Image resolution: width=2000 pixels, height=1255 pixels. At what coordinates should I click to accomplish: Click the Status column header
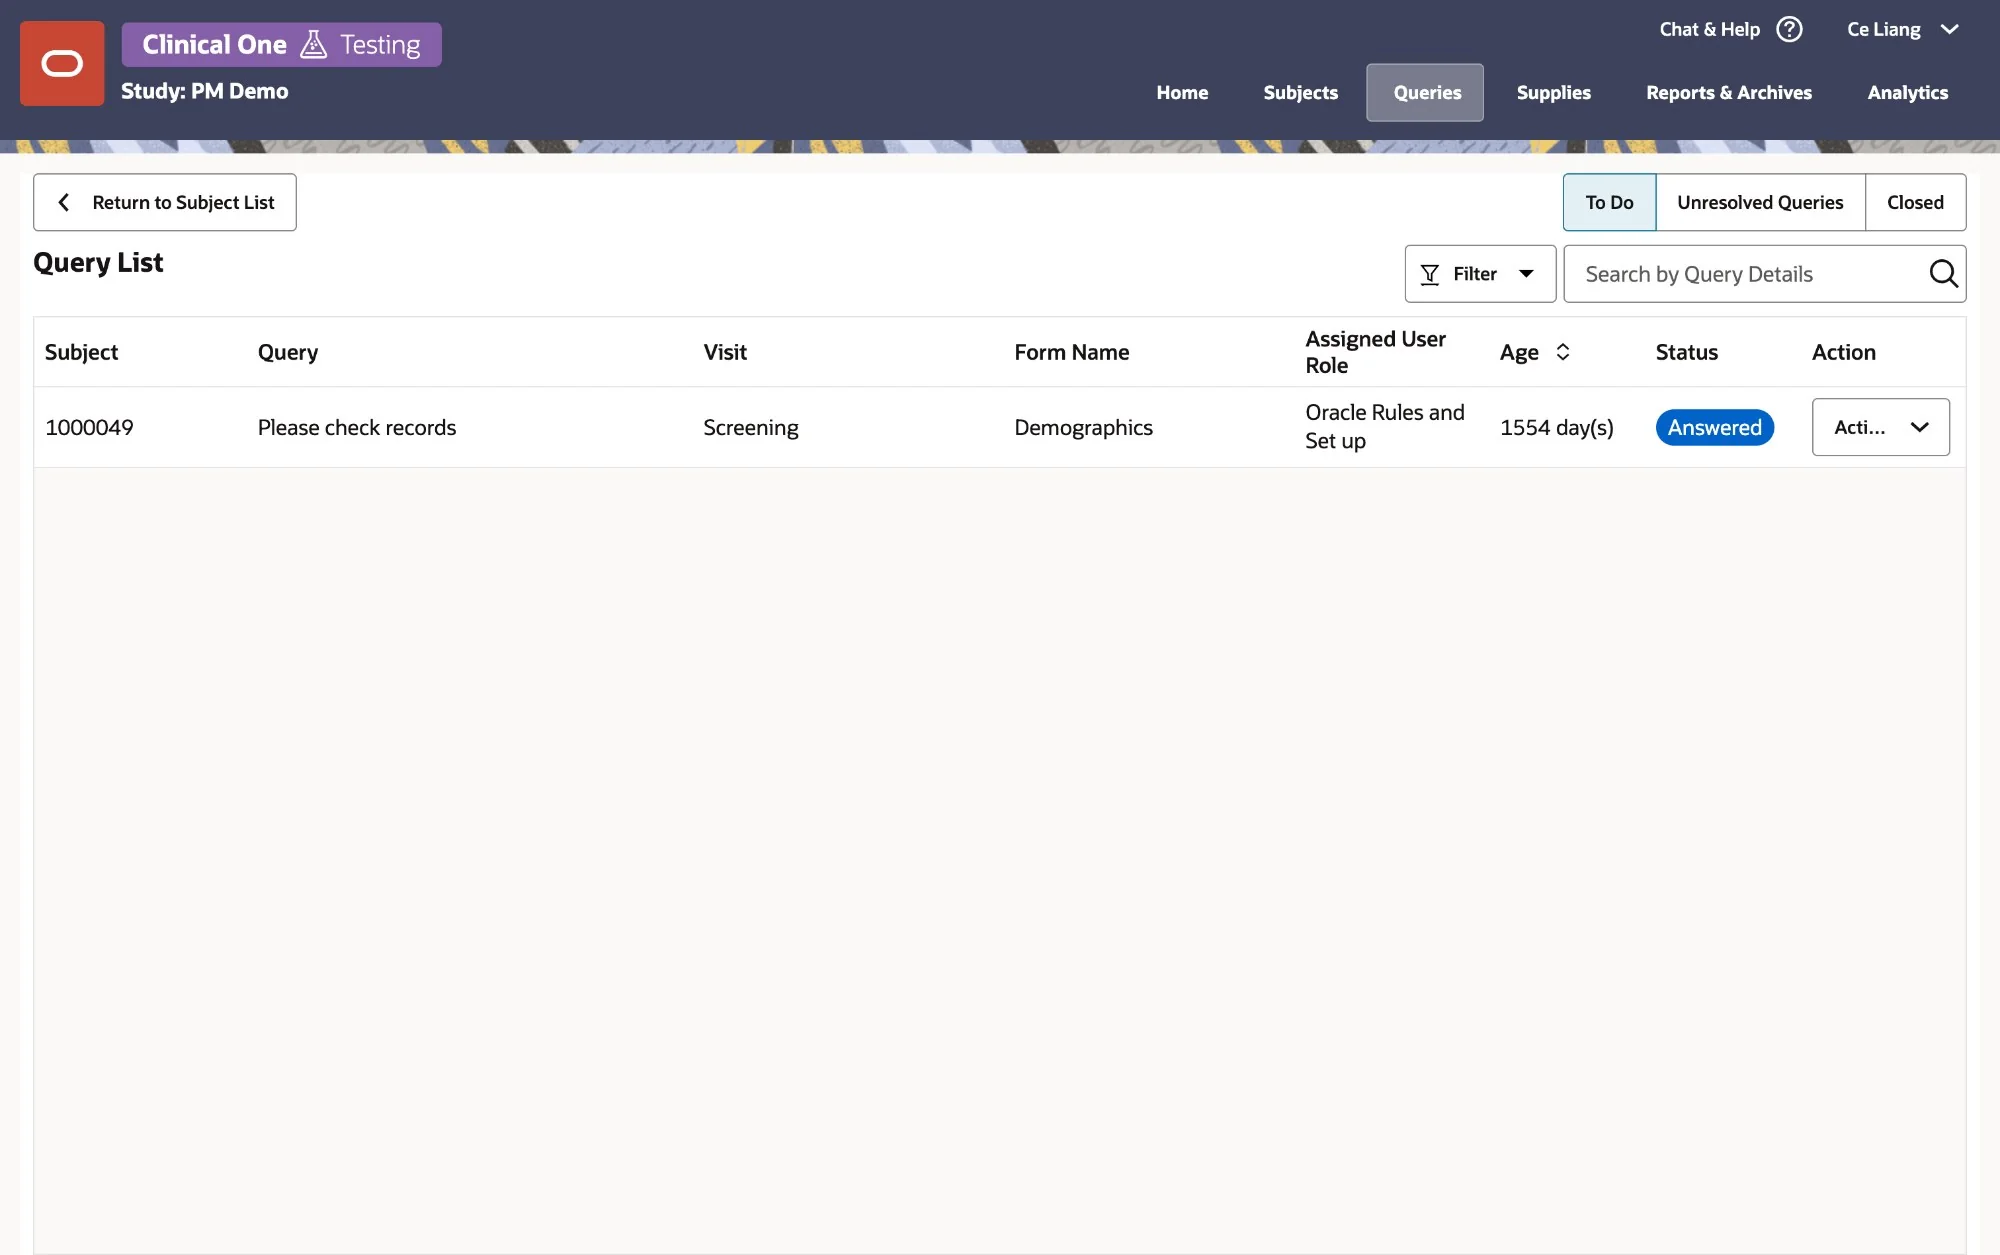pos(1686,352)
